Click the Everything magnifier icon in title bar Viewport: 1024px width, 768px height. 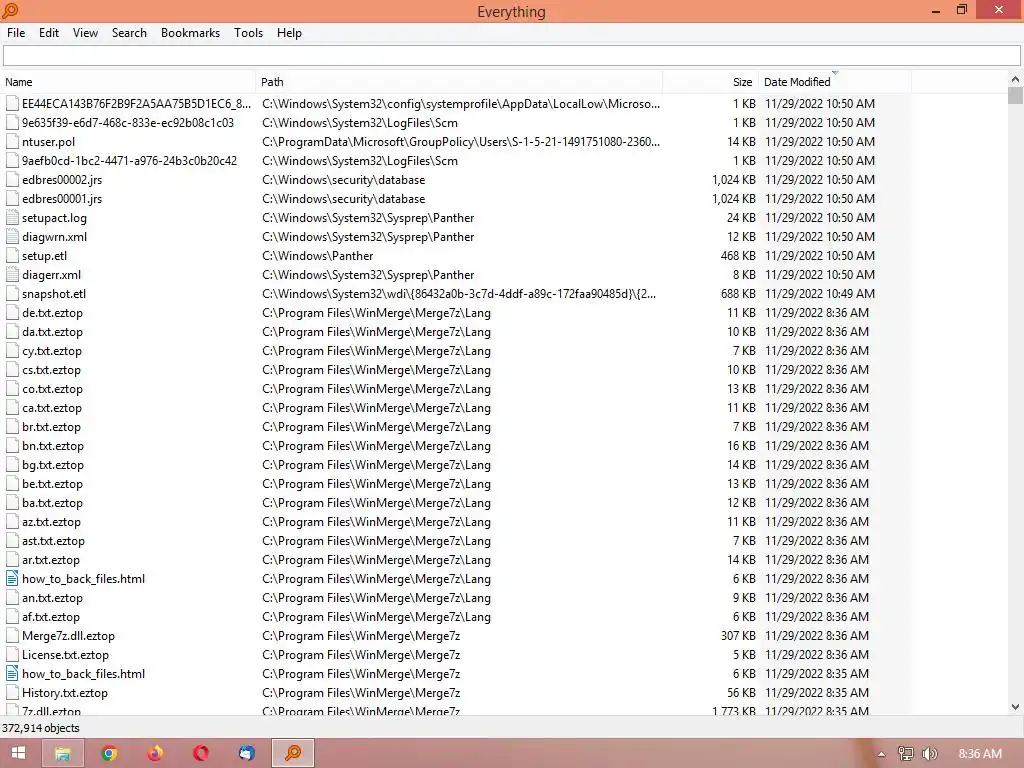point(10,10)
